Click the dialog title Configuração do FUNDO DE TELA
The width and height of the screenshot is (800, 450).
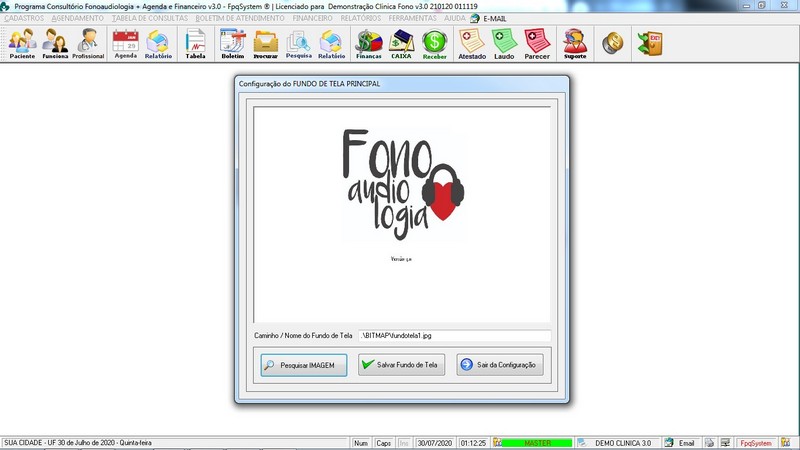point(309,84)
